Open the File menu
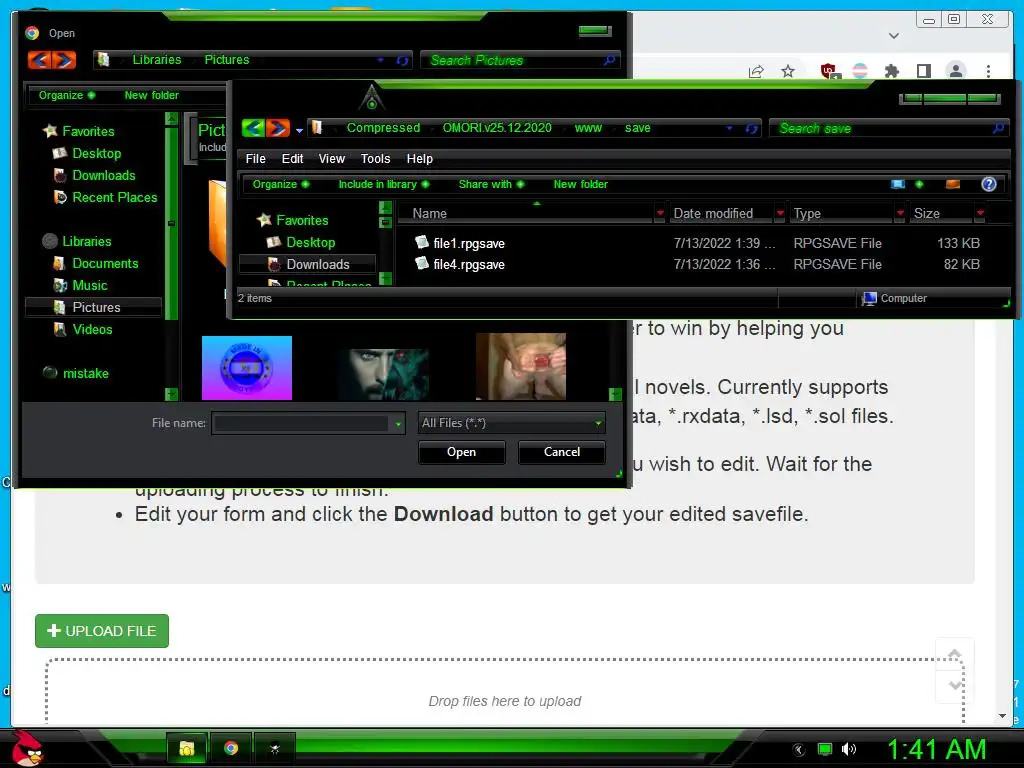Image resolution: width=1024 pixels, height=768 pixels. click(x=255, y=159)
